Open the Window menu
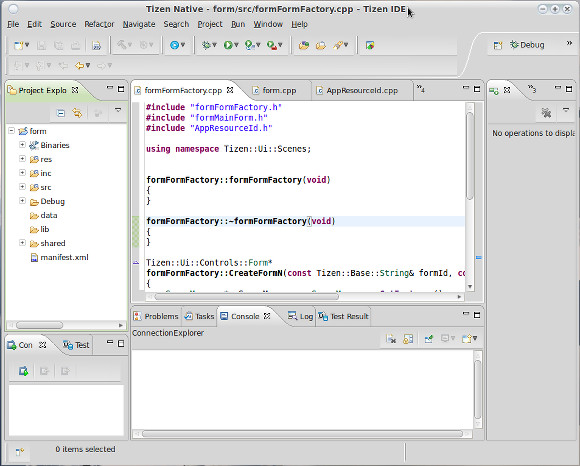 [x=268, y=24]
